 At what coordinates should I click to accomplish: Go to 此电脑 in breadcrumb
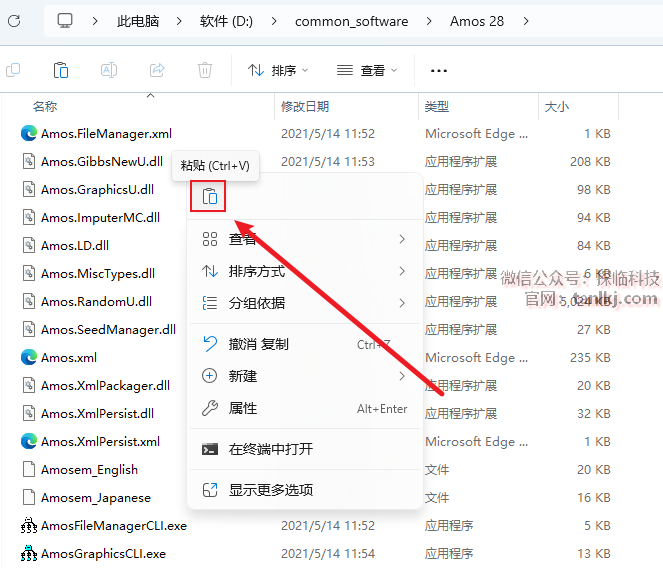pyautogui.click(x=138, y=21)
